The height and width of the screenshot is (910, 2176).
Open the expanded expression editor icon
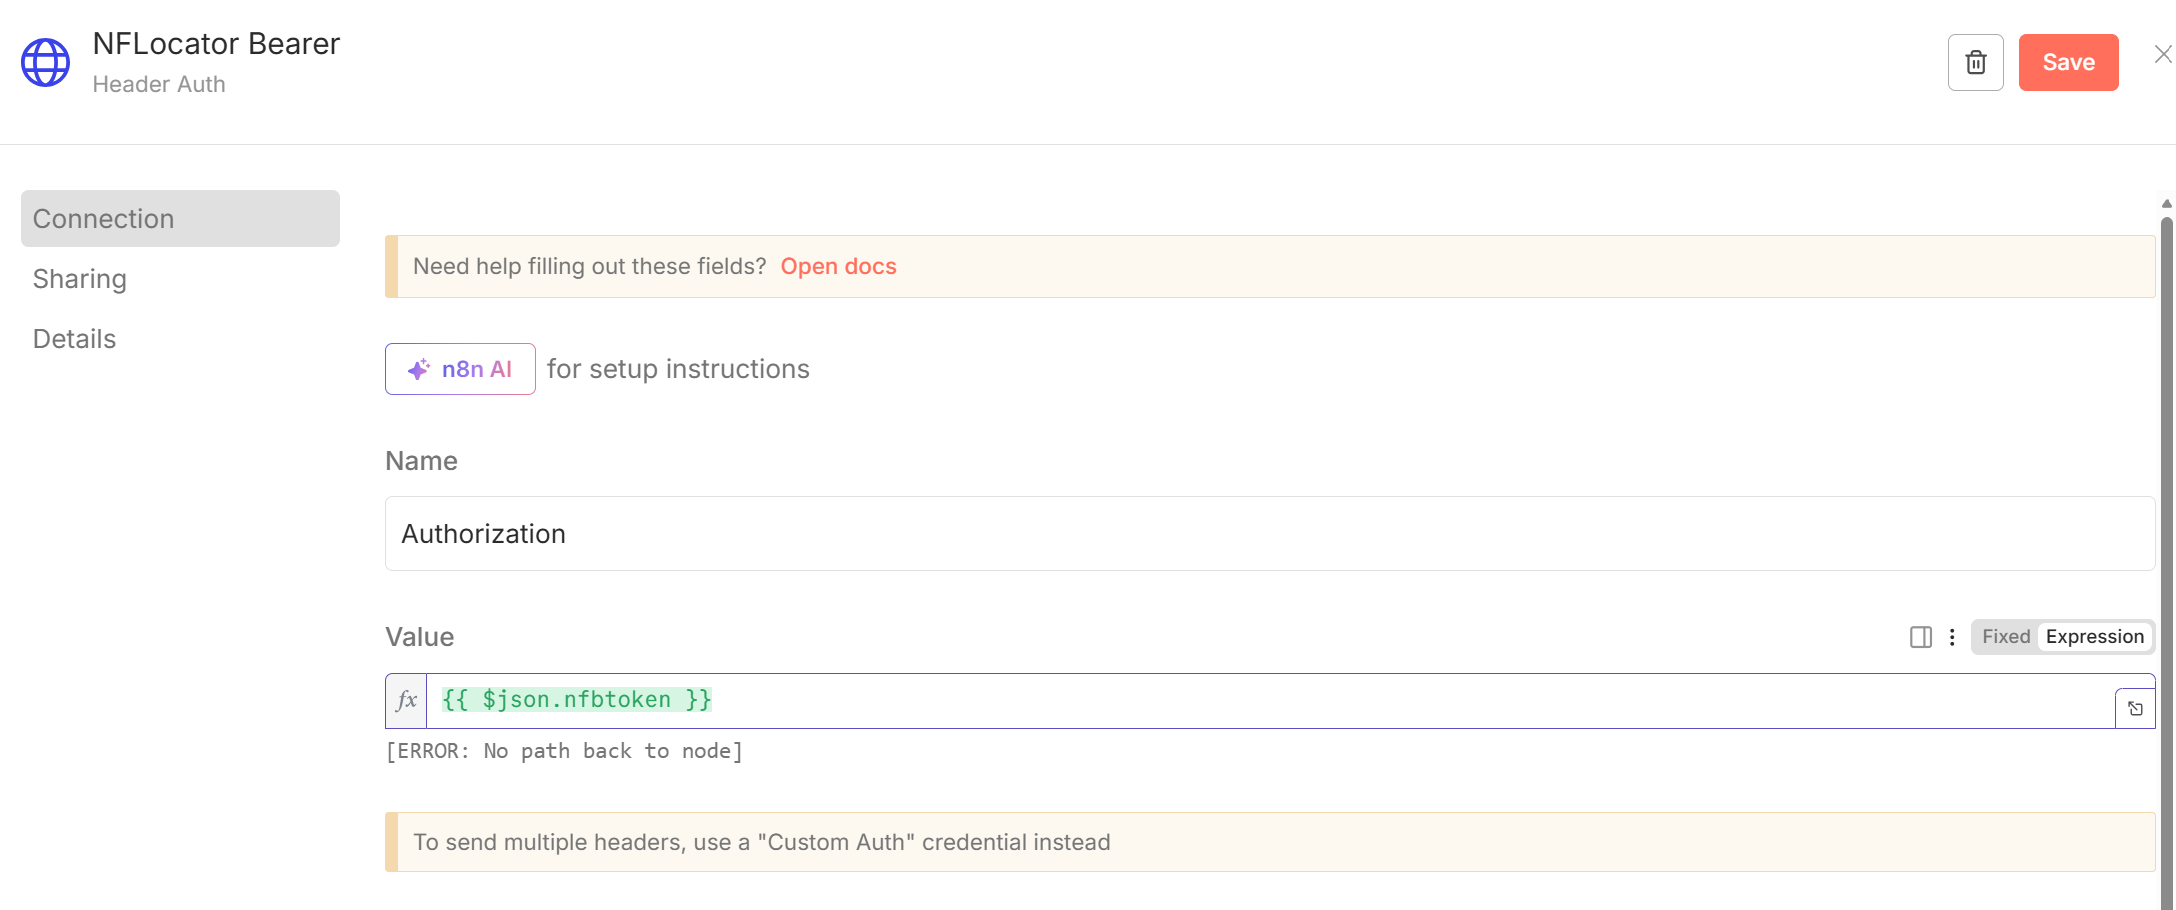(x=2135, y=709)
